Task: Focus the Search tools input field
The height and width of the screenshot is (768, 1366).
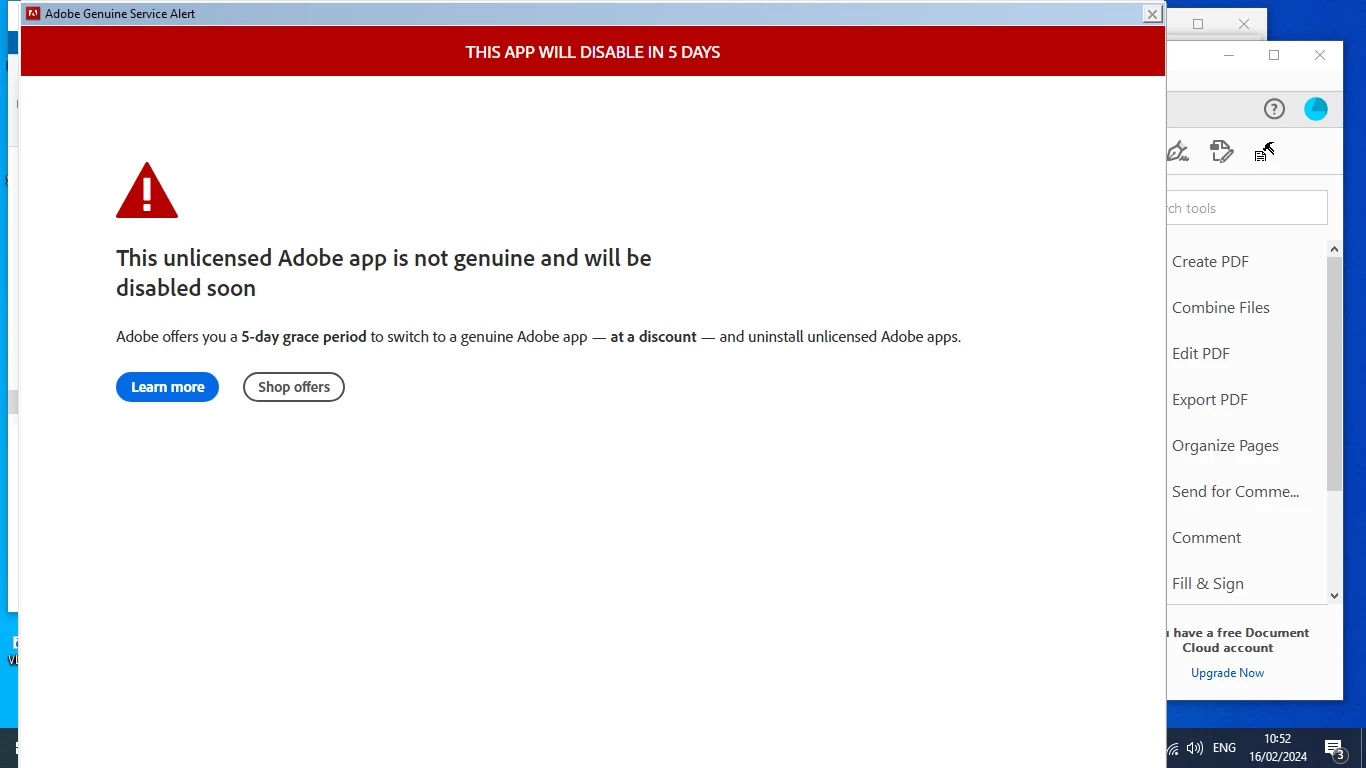Action: [x=1247, y=208]
